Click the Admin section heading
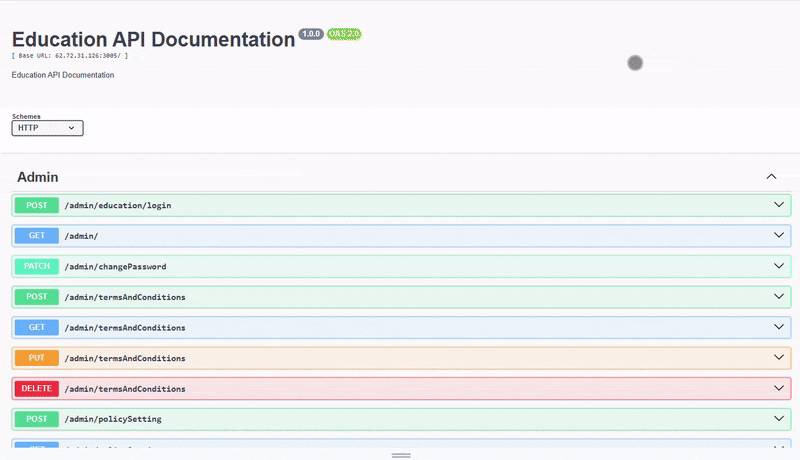 click(x=38, y=177)
